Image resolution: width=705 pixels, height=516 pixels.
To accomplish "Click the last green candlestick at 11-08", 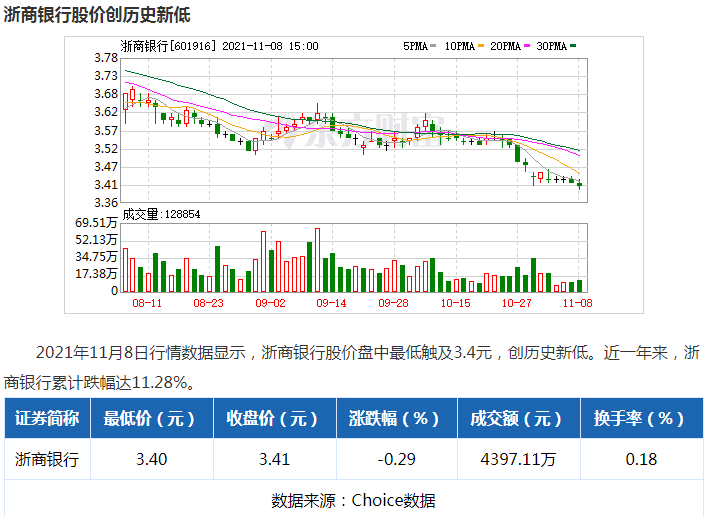I will click(580, 184).
